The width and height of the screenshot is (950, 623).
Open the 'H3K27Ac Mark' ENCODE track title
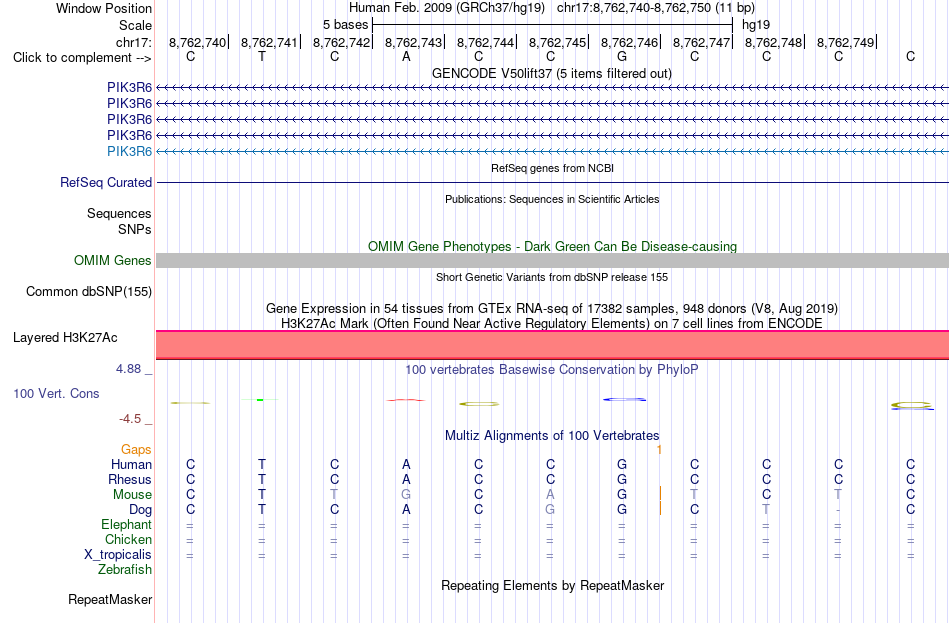[552, 324]
